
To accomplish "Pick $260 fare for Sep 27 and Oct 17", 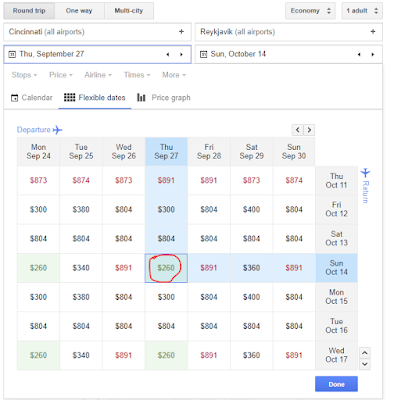I will tap(166, 355).
